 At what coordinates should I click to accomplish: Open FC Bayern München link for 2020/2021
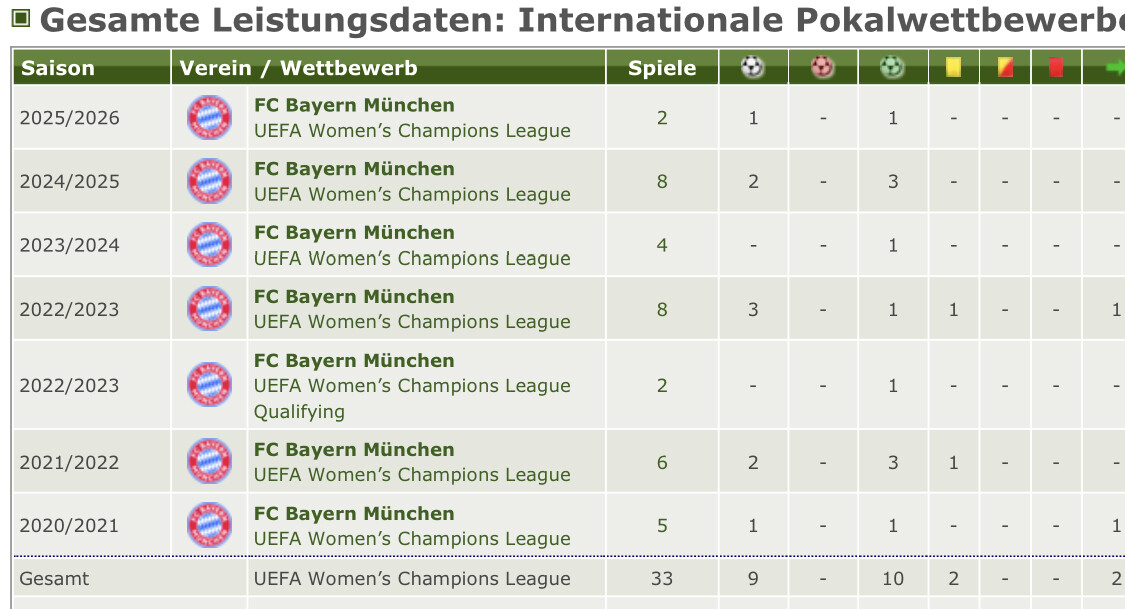click(354, 514)
